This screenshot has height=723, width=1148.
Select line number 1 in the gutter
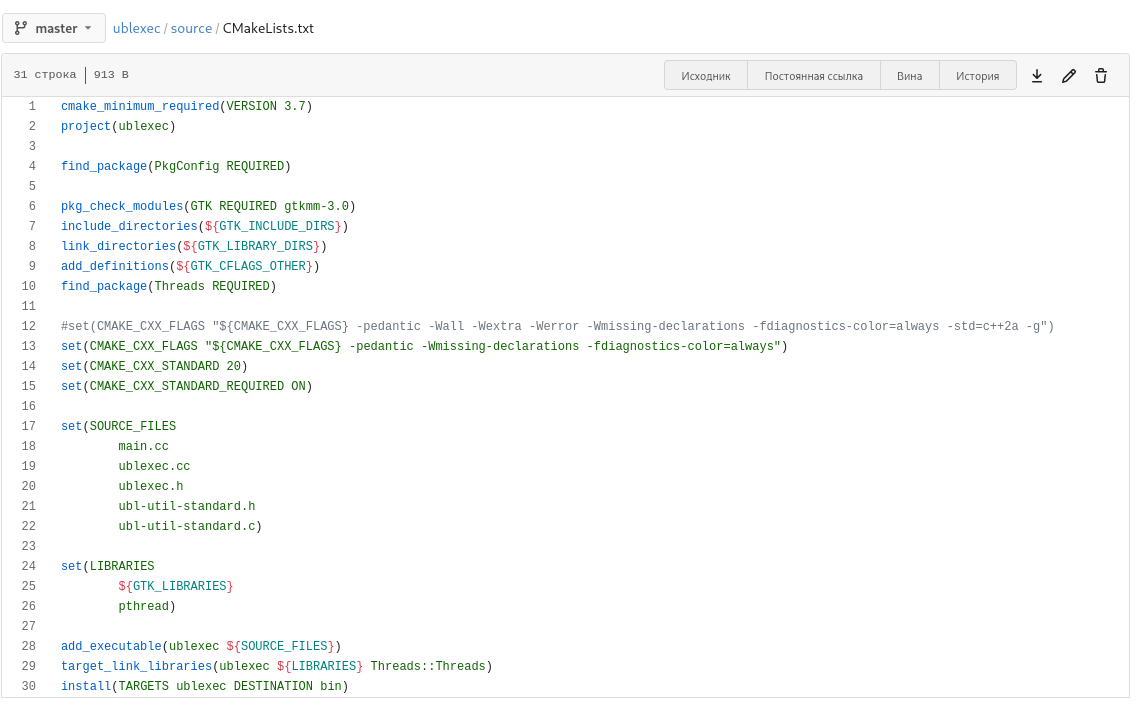point(32,106)
